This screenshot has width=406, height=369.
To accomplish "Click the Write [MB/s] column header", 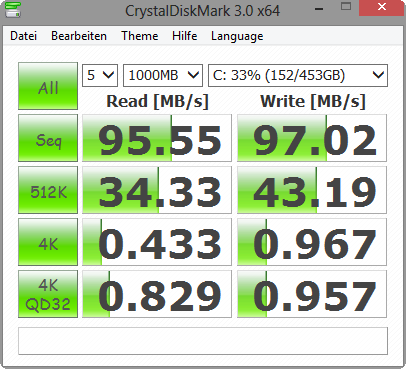I will (313, 101).
